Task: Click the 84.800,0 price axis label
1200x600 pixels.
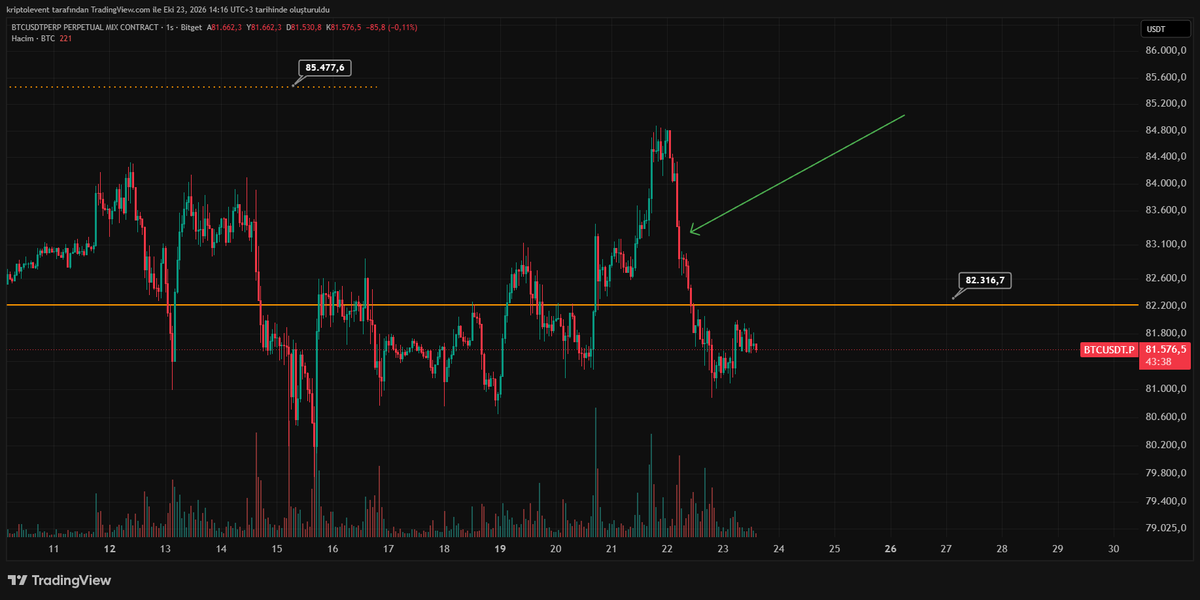Action: (1166, 130)
